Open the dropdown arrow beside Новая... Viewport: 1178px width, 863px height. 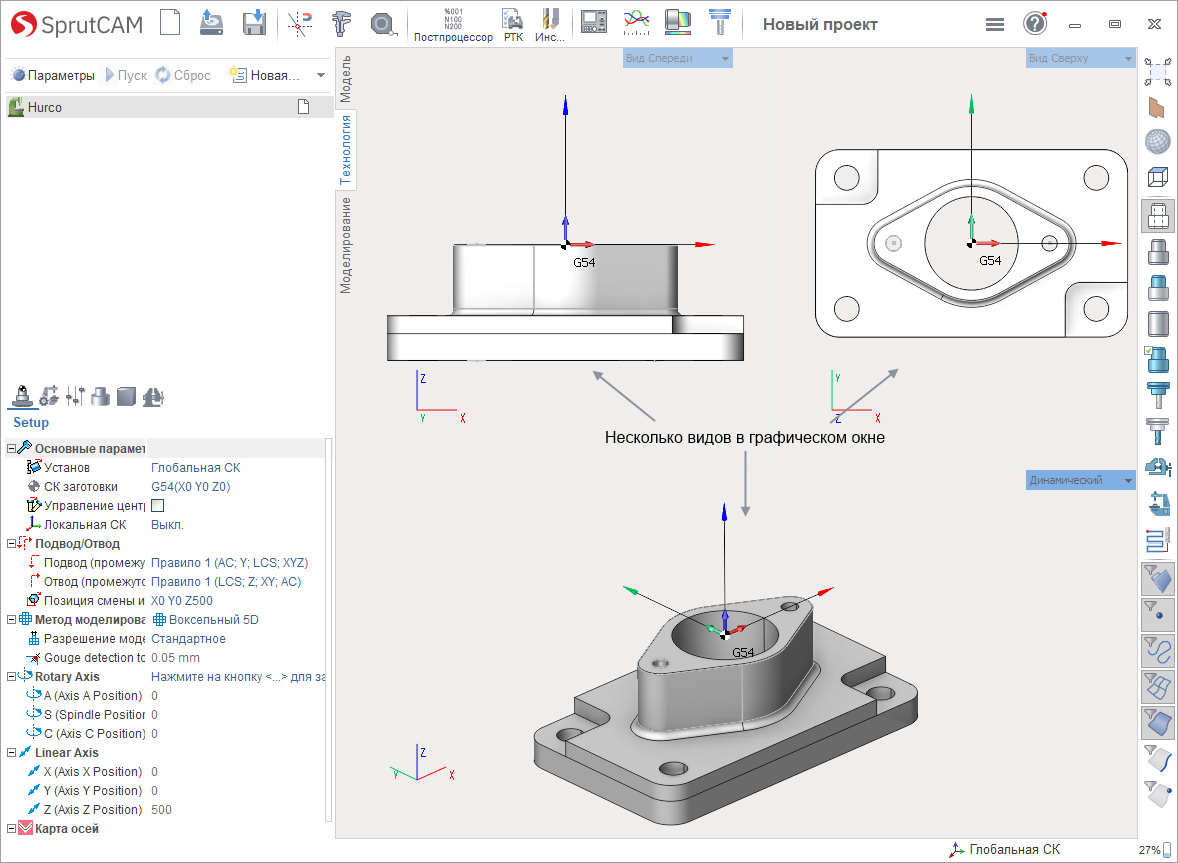(x=321, y=75)
